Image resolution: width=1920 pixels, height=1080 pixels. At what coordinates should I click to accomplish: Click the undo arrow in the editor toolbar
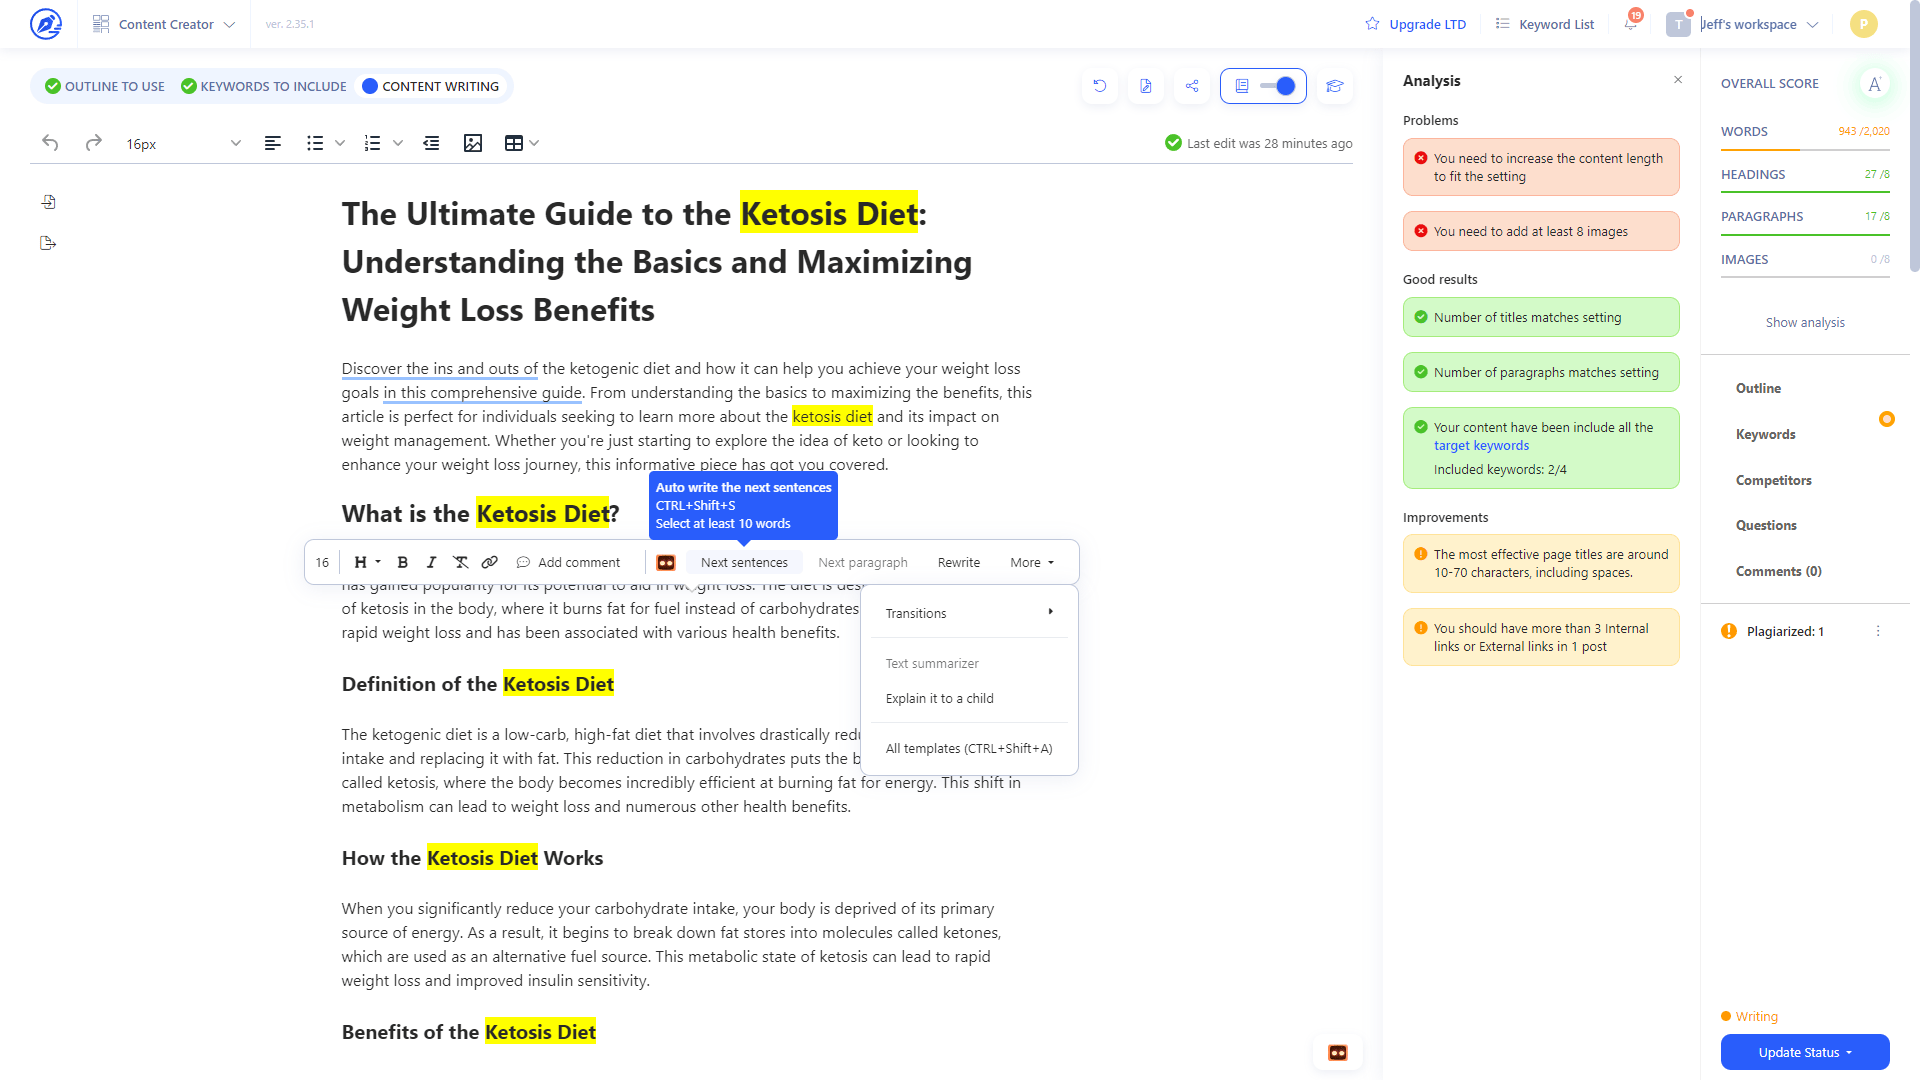(x=50, y=143)
